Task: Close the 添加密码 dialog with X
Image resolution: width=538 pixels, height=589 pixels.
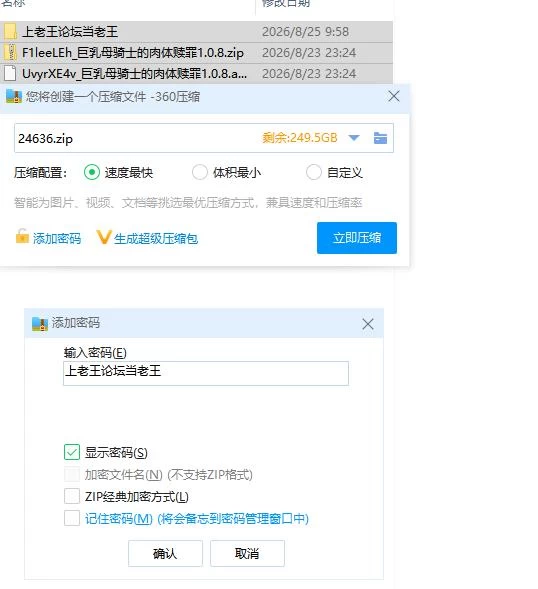Action: click(x=368, y=324)
